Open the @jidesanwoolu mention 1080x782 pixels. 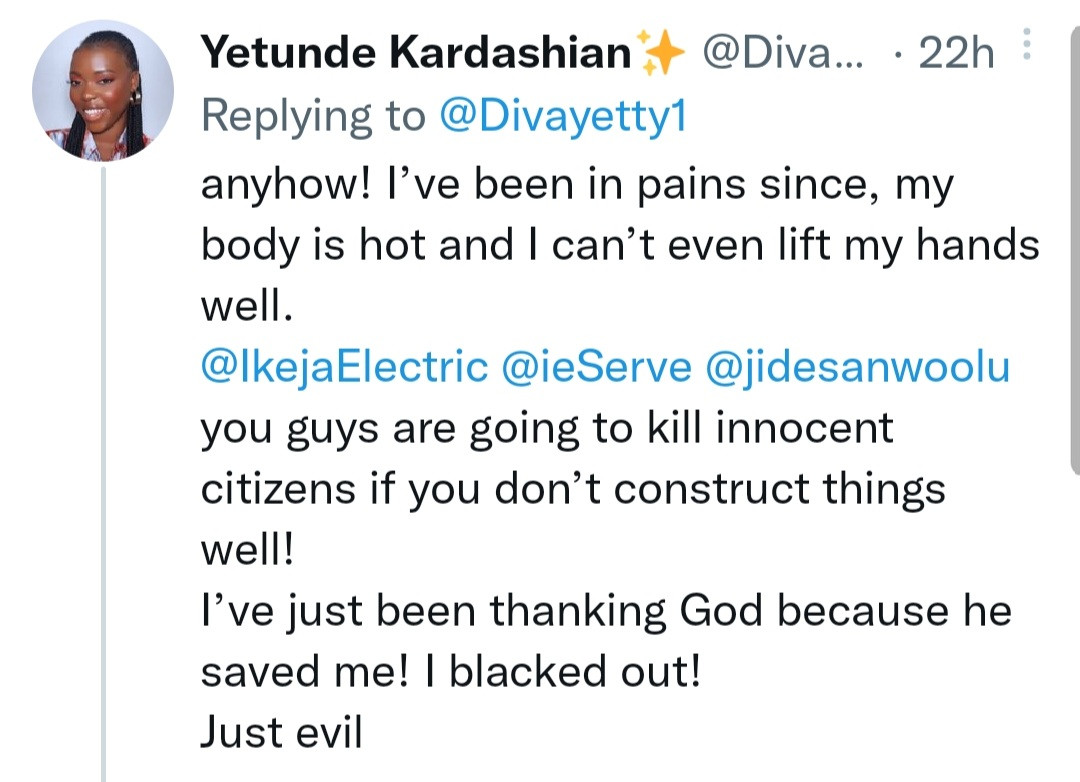tap(858, 368)
